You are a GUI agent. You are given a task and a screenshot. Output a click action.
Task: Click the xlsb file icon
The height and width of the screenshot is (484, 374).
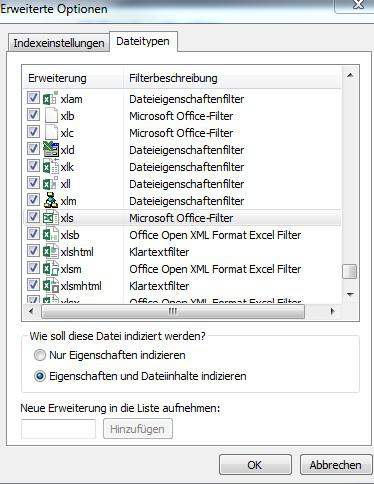click(51, 235)
